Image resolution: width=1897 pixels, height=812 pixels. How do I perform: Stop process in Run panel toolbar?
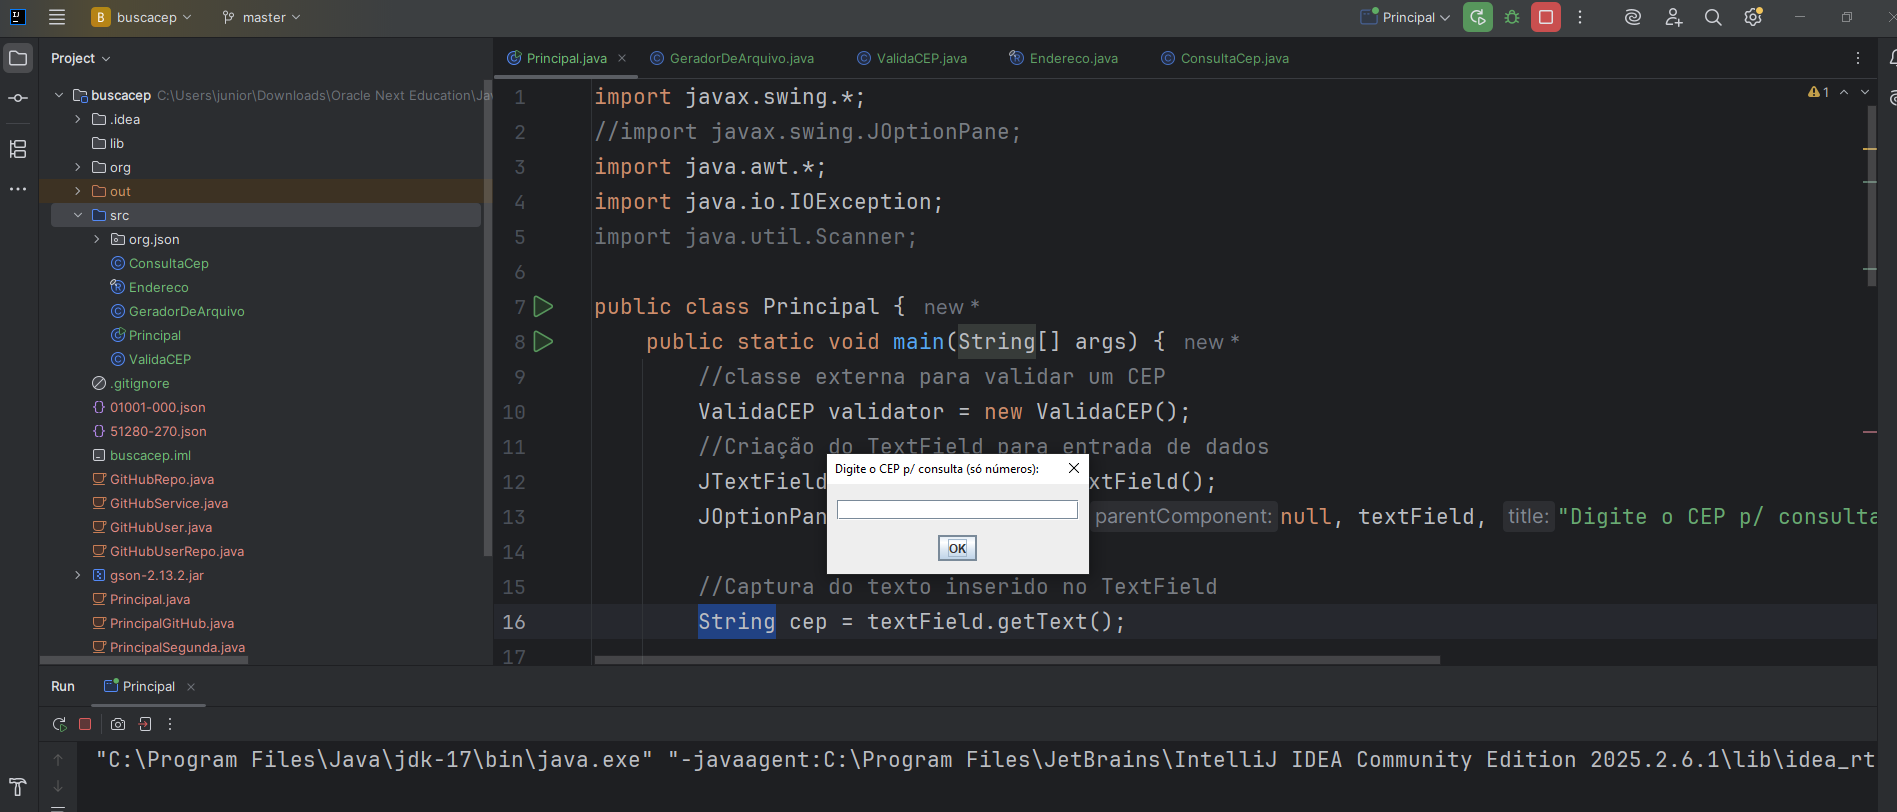pos(85,724)
